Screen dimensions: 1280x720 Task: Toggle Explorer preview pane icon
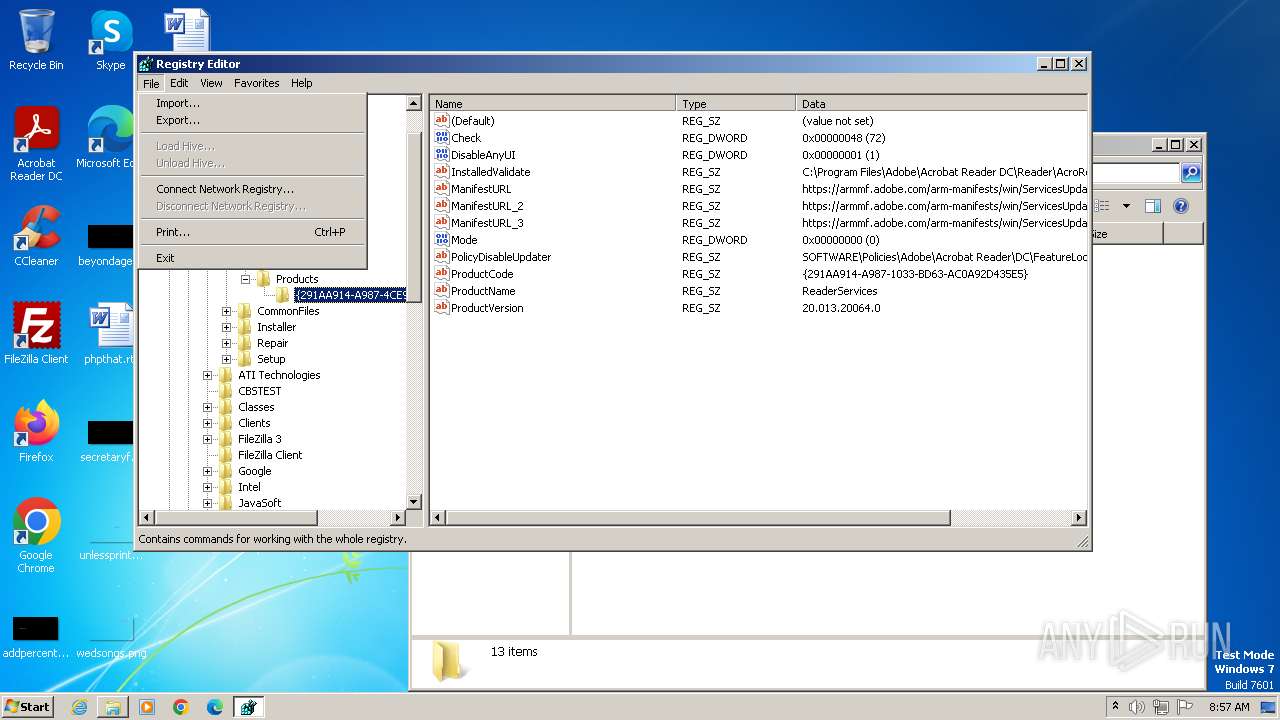coord(1152,206)
